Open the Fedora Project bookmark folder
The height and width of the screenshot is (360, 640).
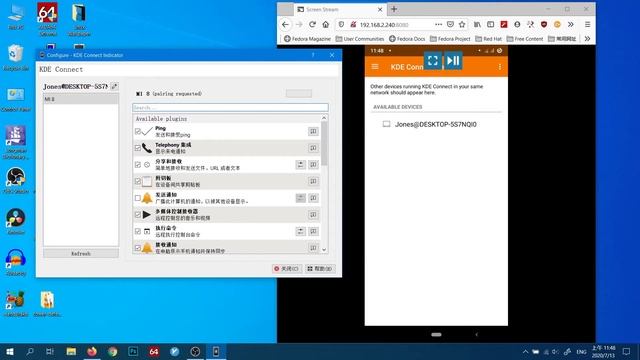(450, 39)
